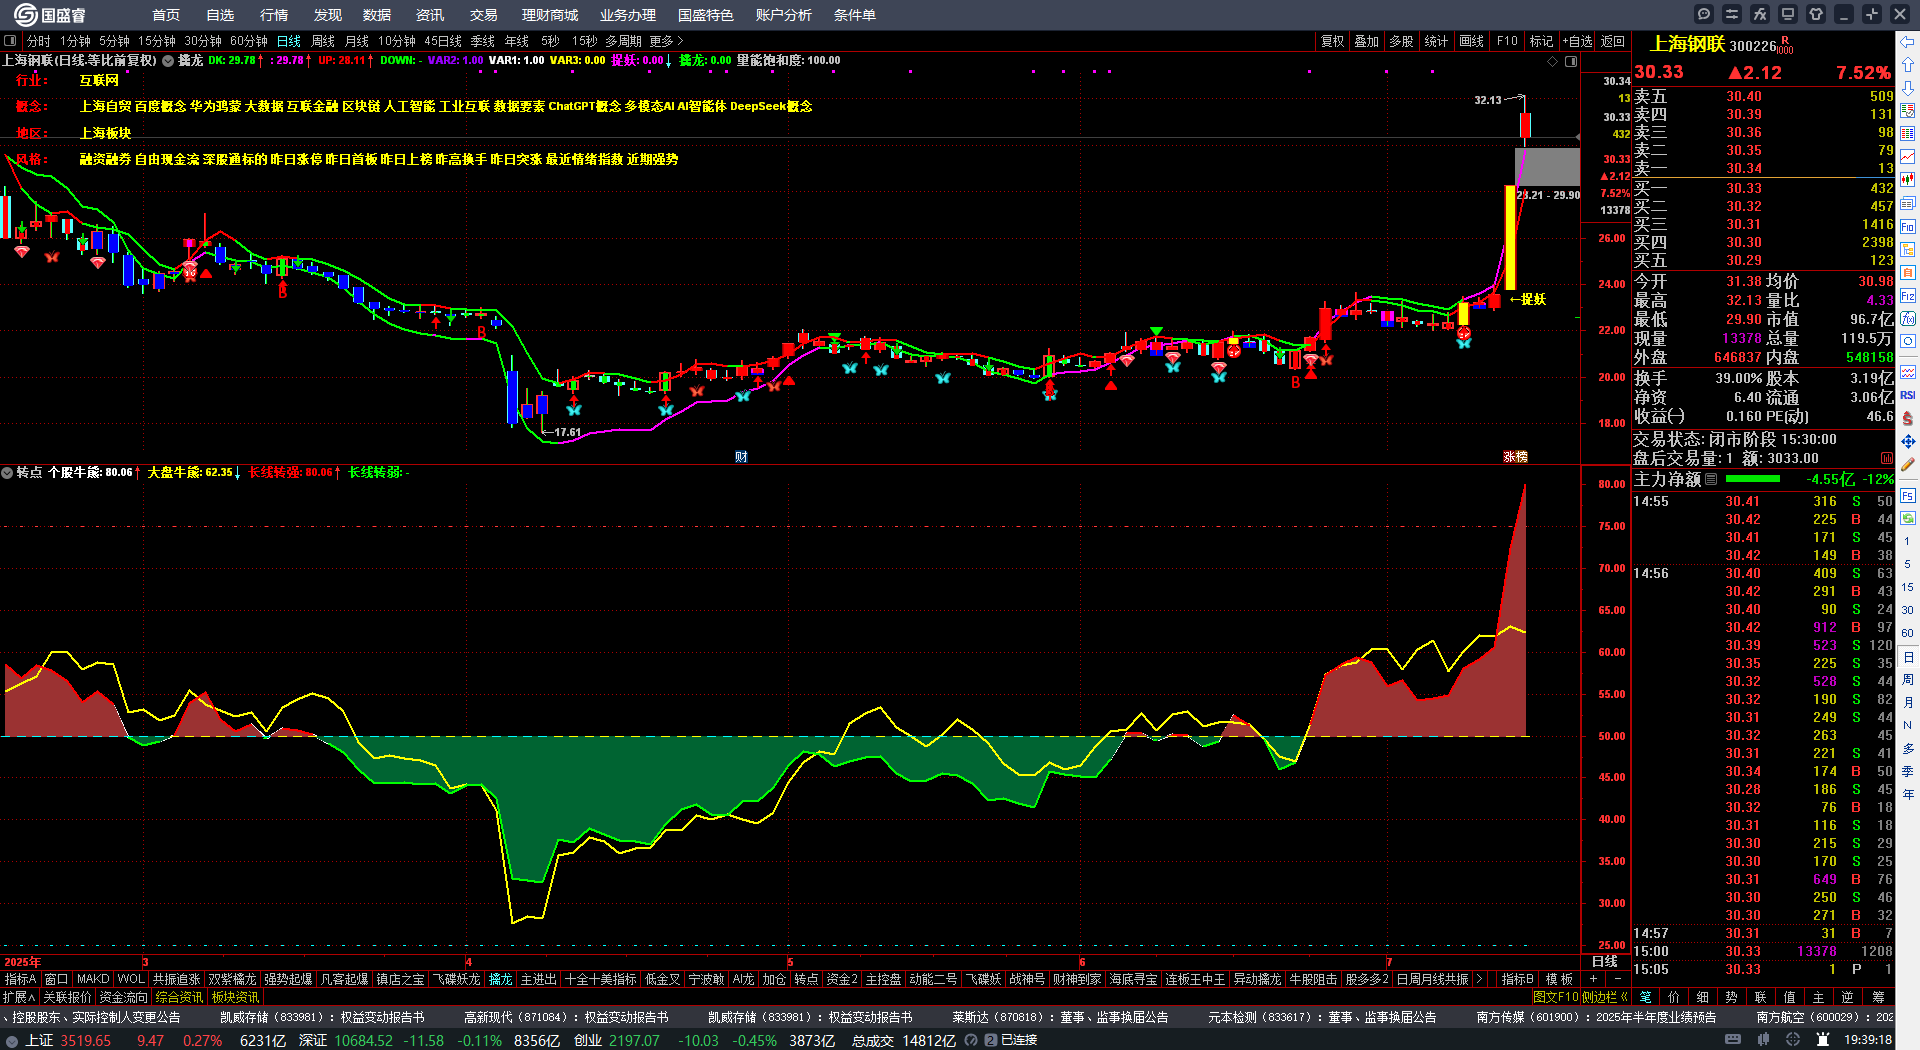Click the keyboard icon in status bar
Screen dimensions: 1920x1050
click(x=1733, y=1040)
